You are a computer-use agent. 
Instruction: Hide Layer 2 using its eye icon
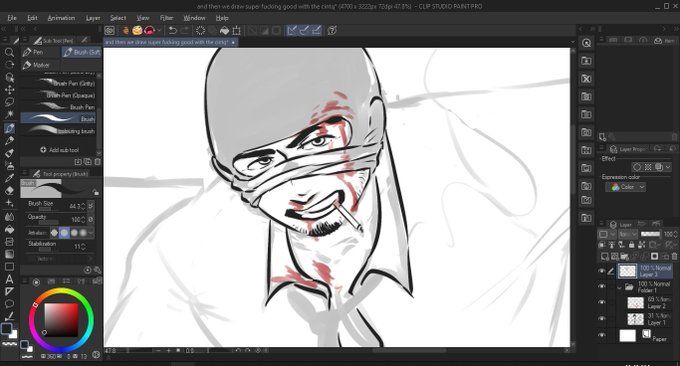point(602,303)
